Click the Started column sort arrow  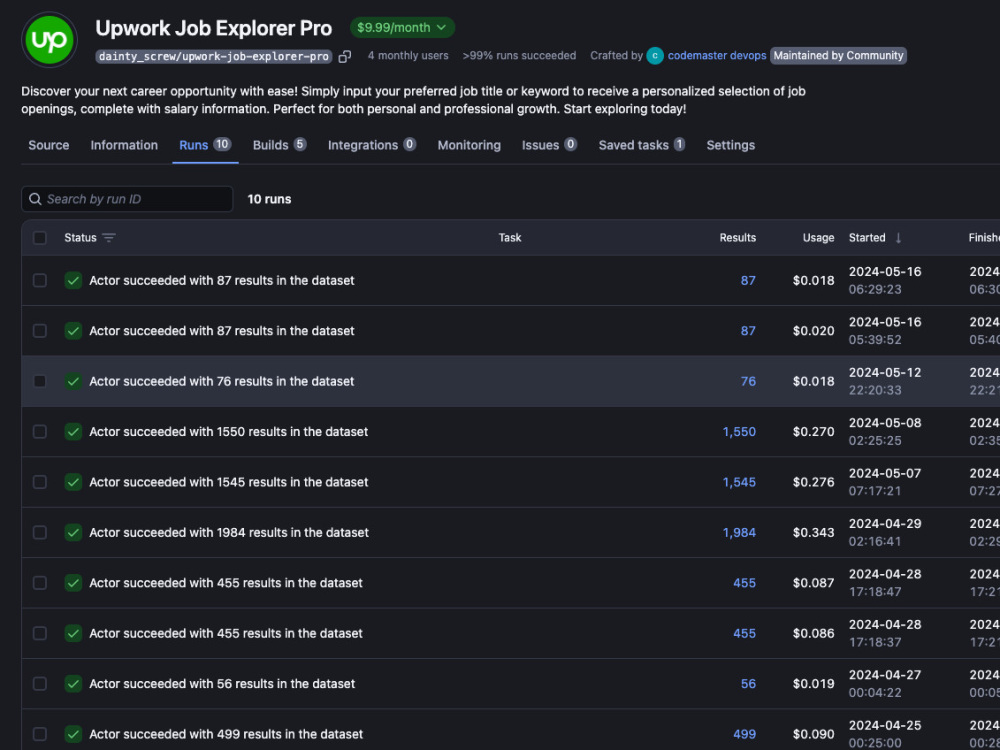tap(898, 238)
